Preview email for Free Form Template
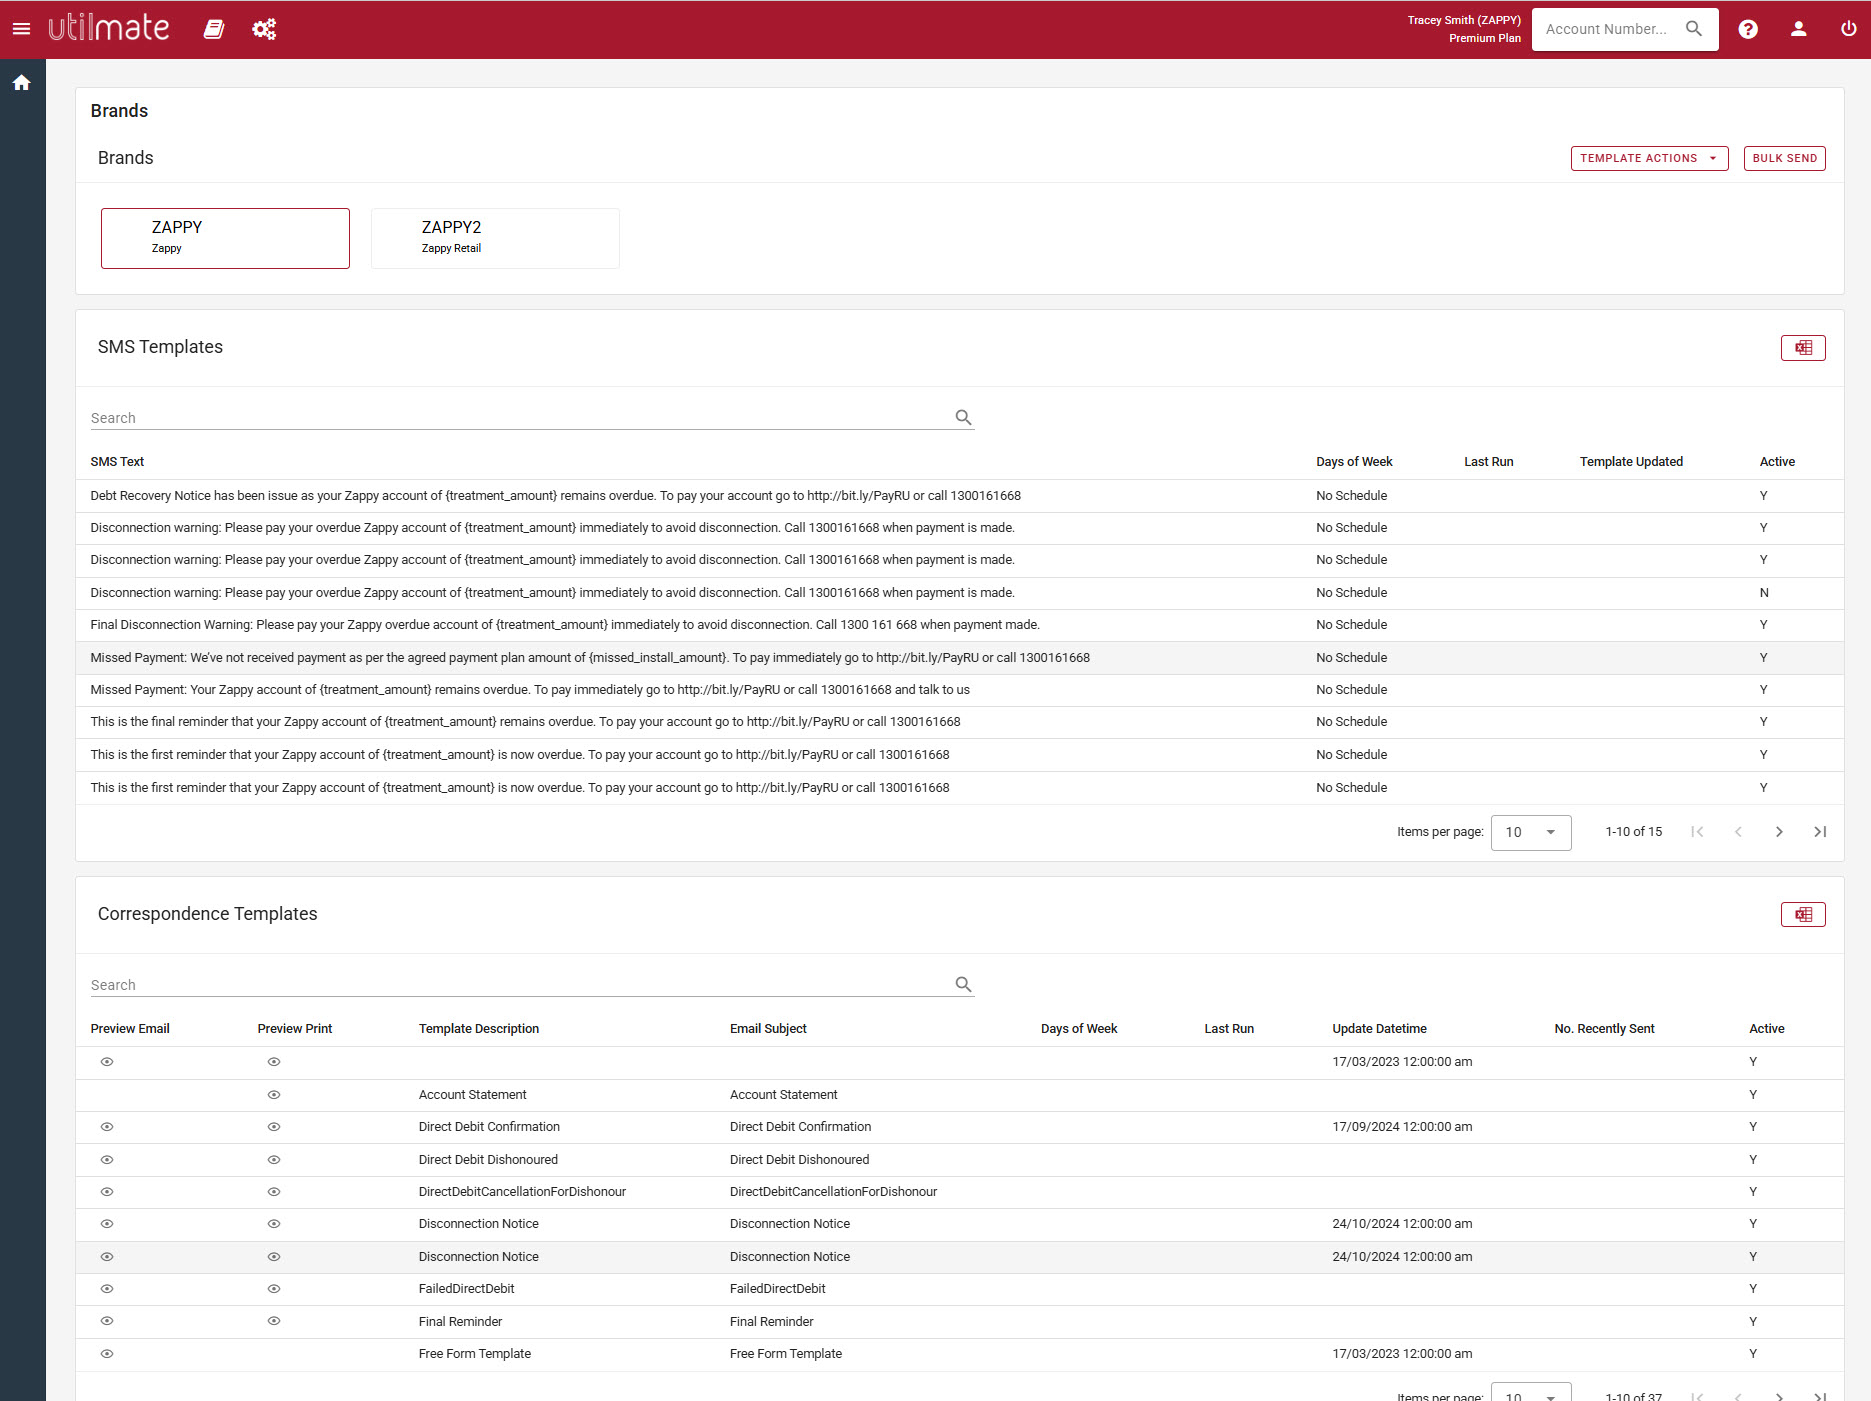This screenshot has height=1401, width=1871. pos(107,1354)
